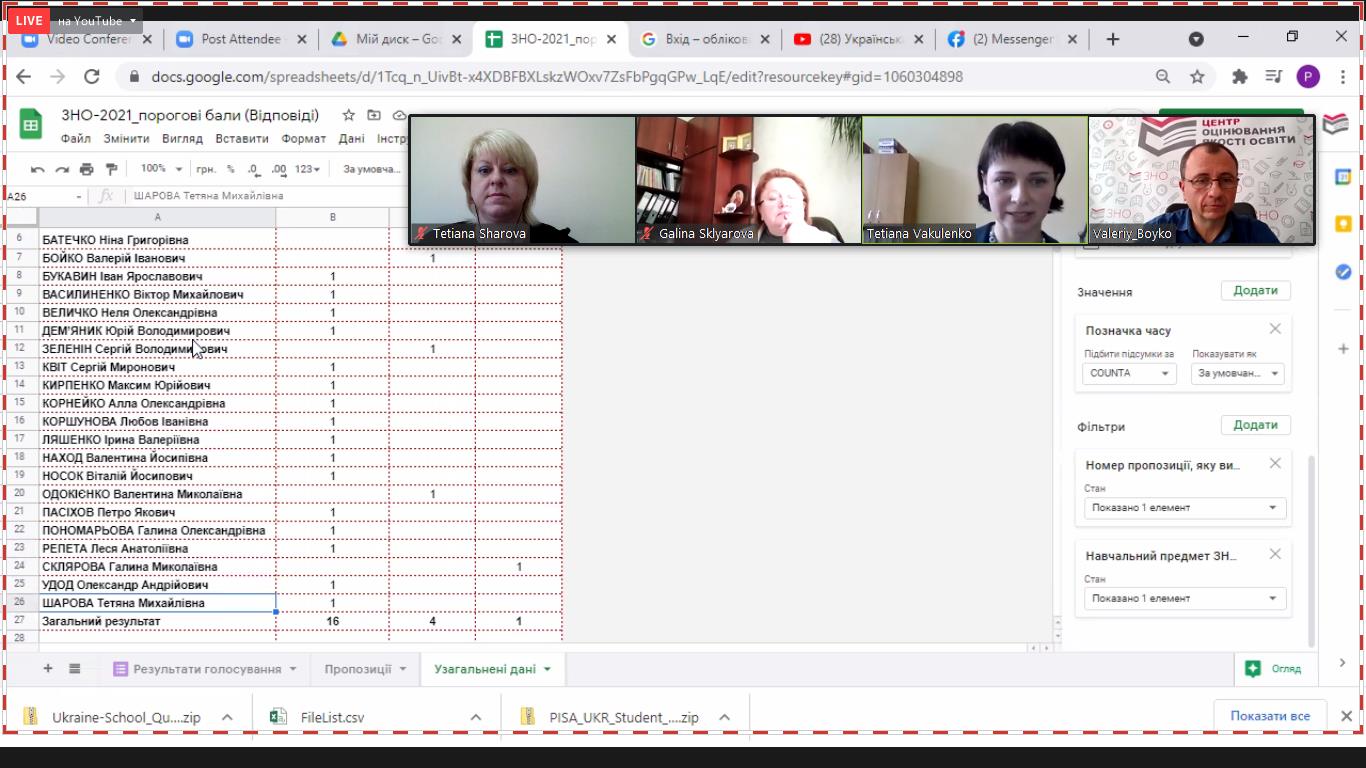Screen dimensions: 1366x768
Task: Click the move-to-folder icon beside title
Action: tap(374, 115)
